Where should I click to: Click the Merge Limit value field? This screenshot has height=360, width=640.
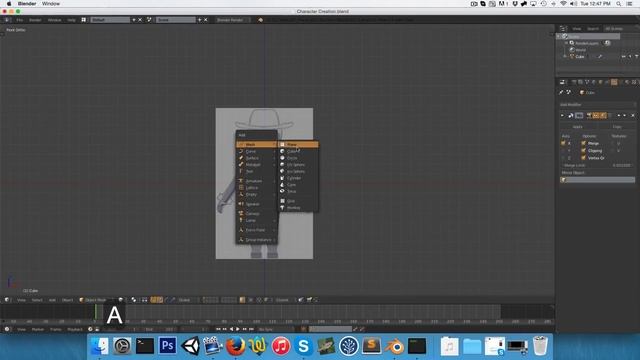tap(598, 165)
